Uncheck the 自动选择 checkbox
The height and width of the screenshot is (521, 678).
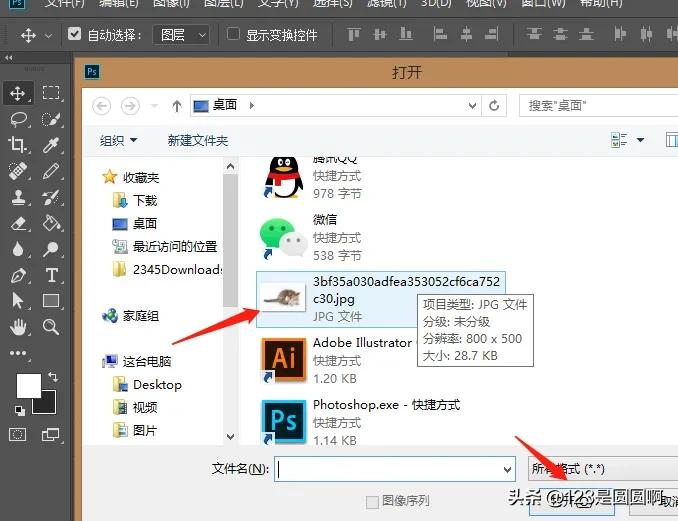tap(74, 34)
